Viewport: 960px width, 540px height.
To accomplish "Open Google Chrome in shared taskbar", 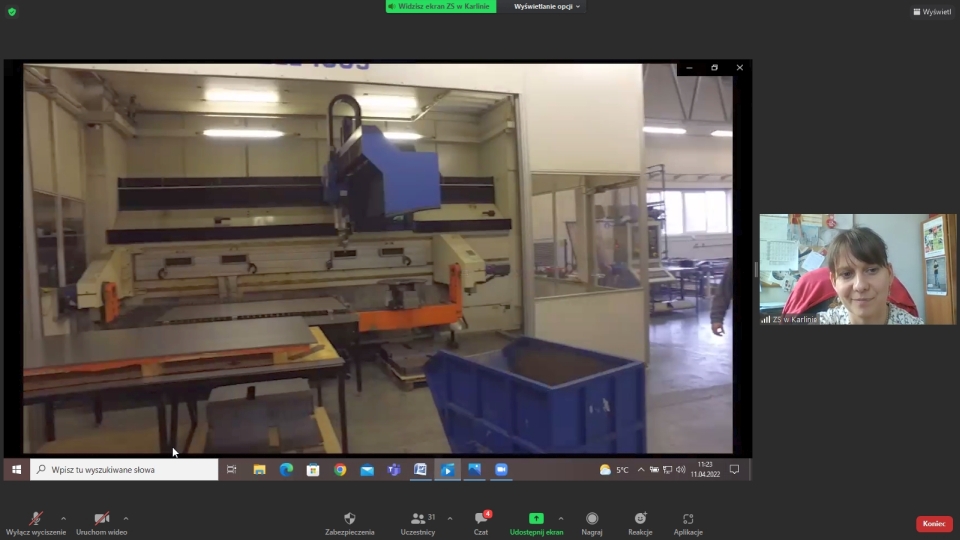I will (340, 470).
